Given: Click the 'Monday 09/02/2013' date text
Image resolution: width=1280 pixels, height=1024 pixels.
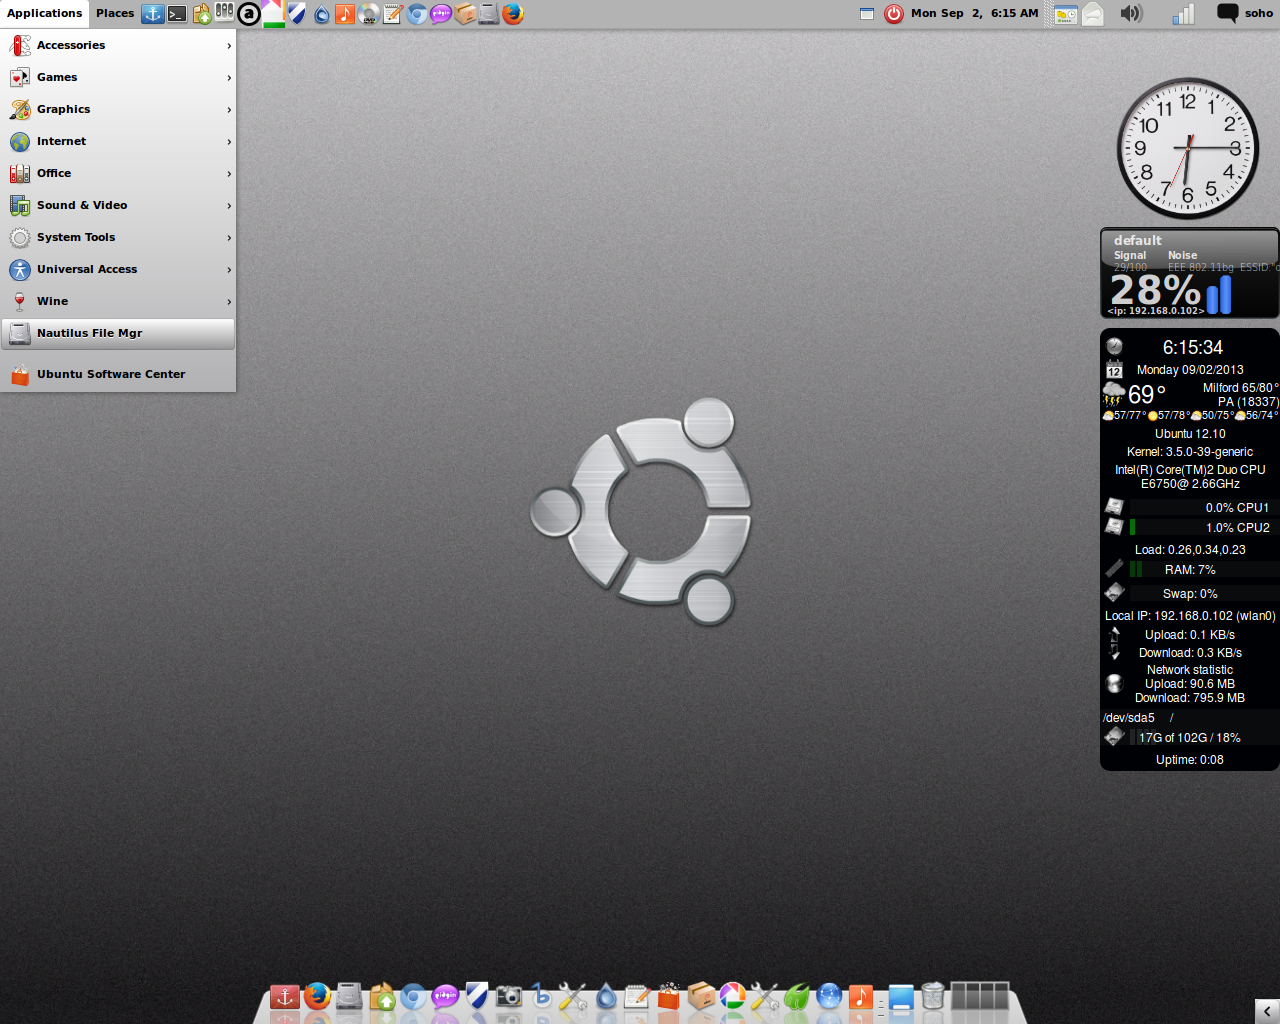Looking at the screenshot, I should (x=1190, y=370).
